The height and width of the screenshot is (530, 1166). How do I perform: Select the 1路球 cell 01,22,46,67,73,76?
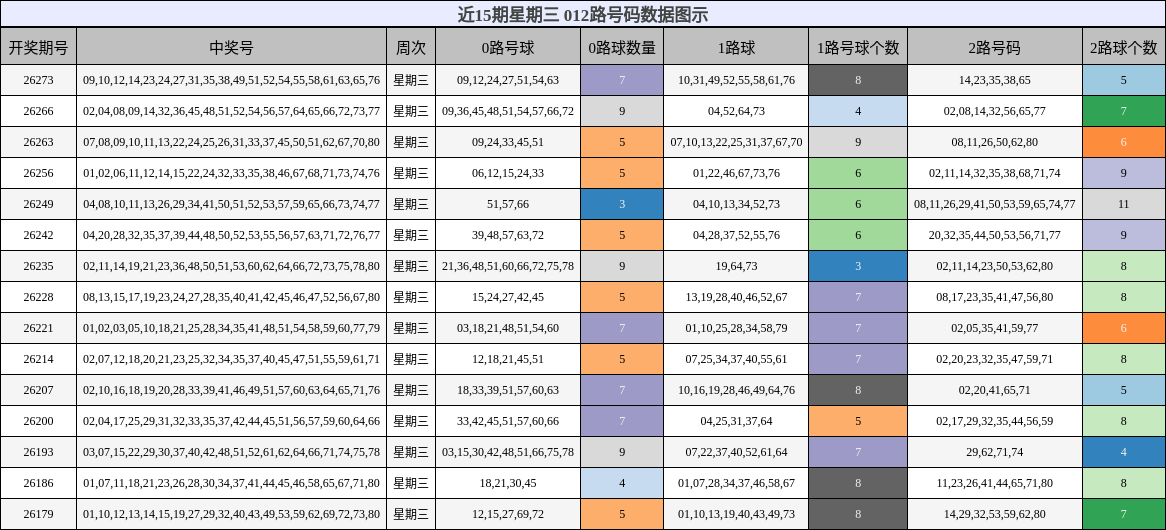(x=736, y=173)
